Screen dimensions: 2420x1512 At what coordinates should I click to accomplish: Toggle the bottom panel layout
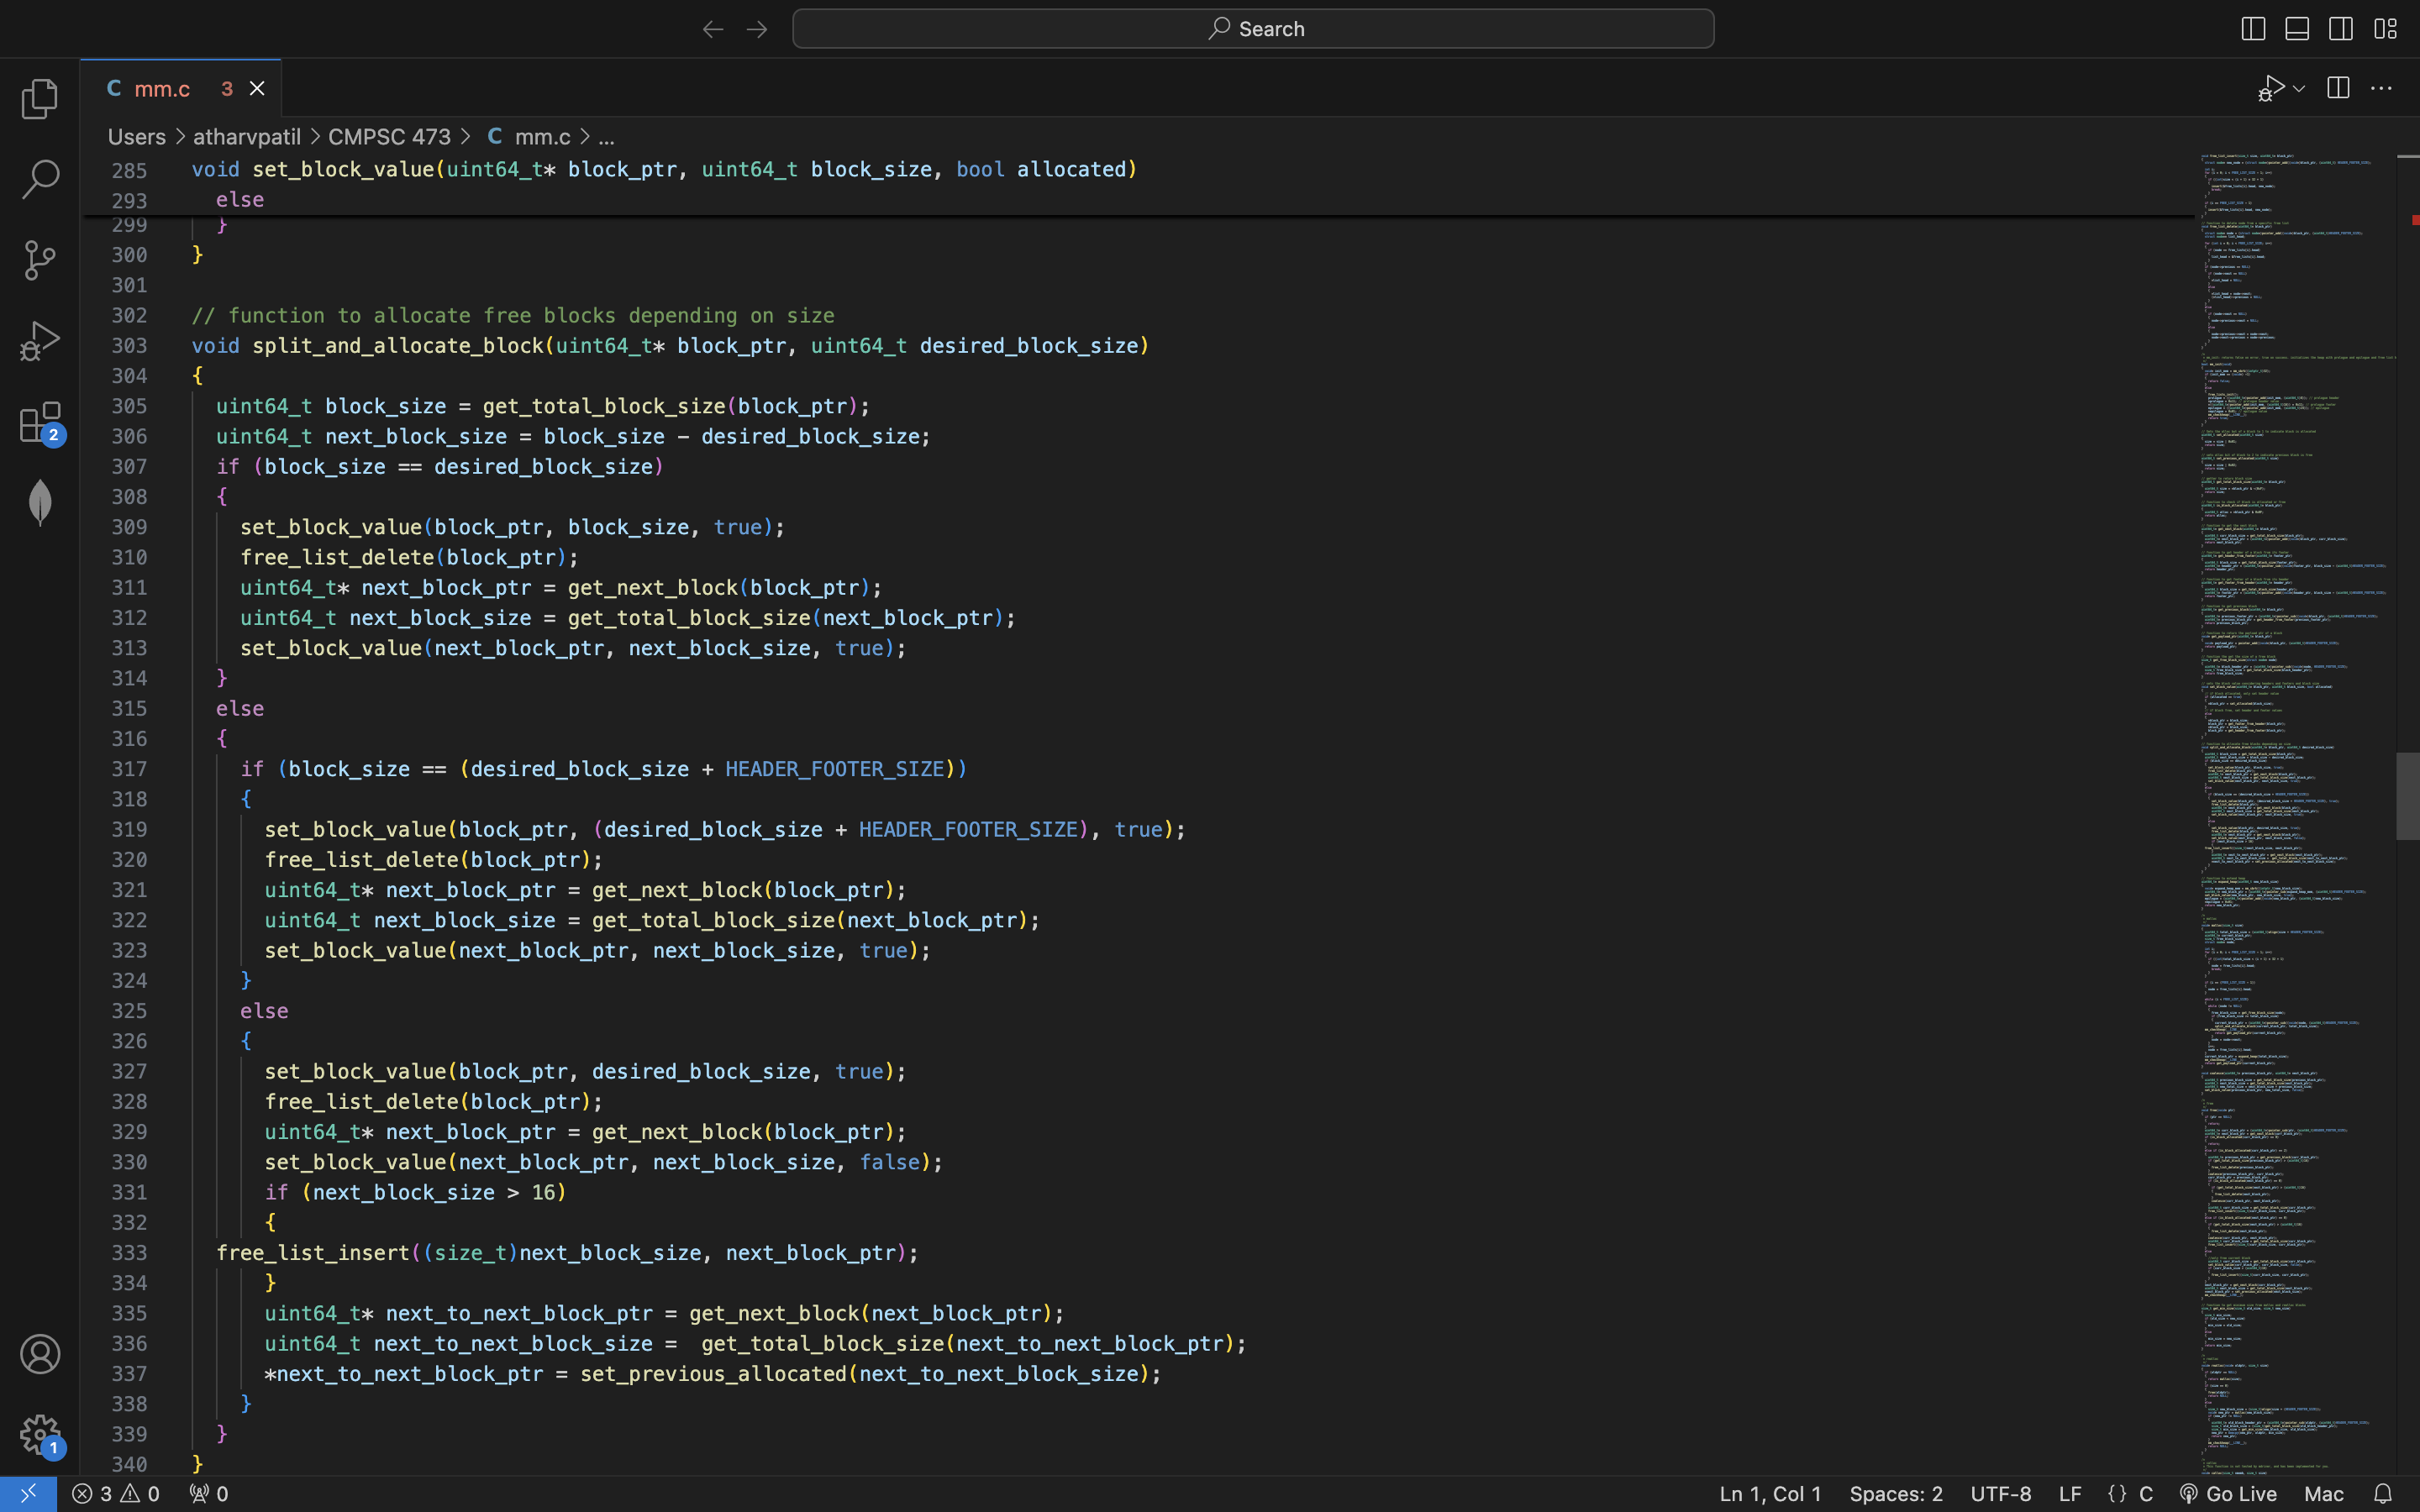point(2297,29)
